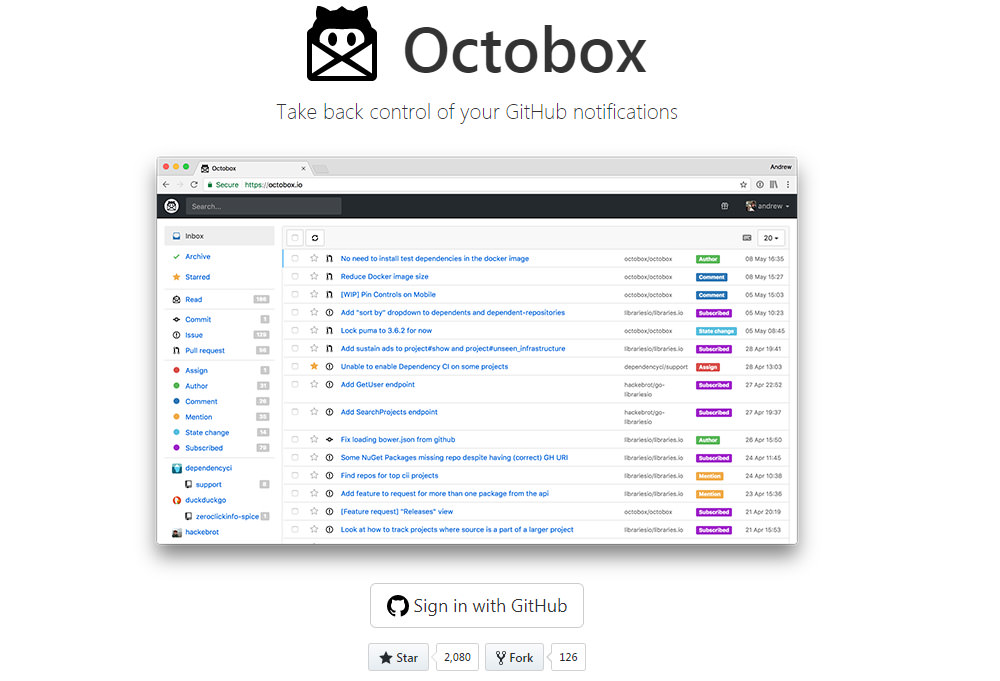Click issue icon on 'Add "sort by" dropdown' row
The width and height of the screenshot is (1000, 681).
(329, 312)
